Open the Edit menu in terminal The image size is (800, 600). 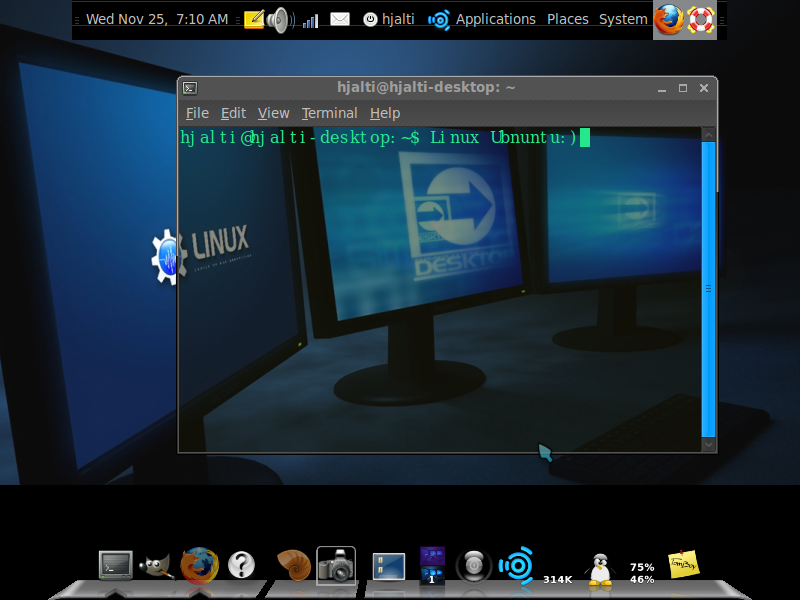click(x=233, y=113)
